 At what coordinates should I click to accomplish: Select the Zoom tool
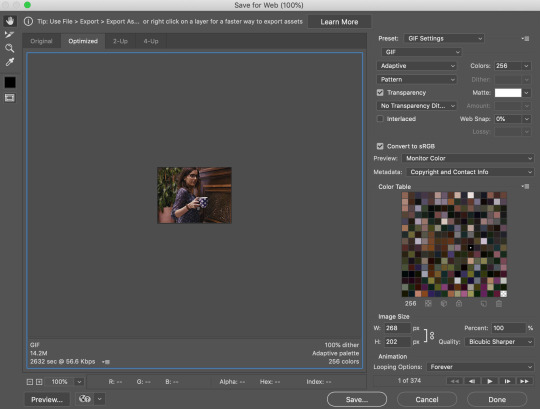10,48
